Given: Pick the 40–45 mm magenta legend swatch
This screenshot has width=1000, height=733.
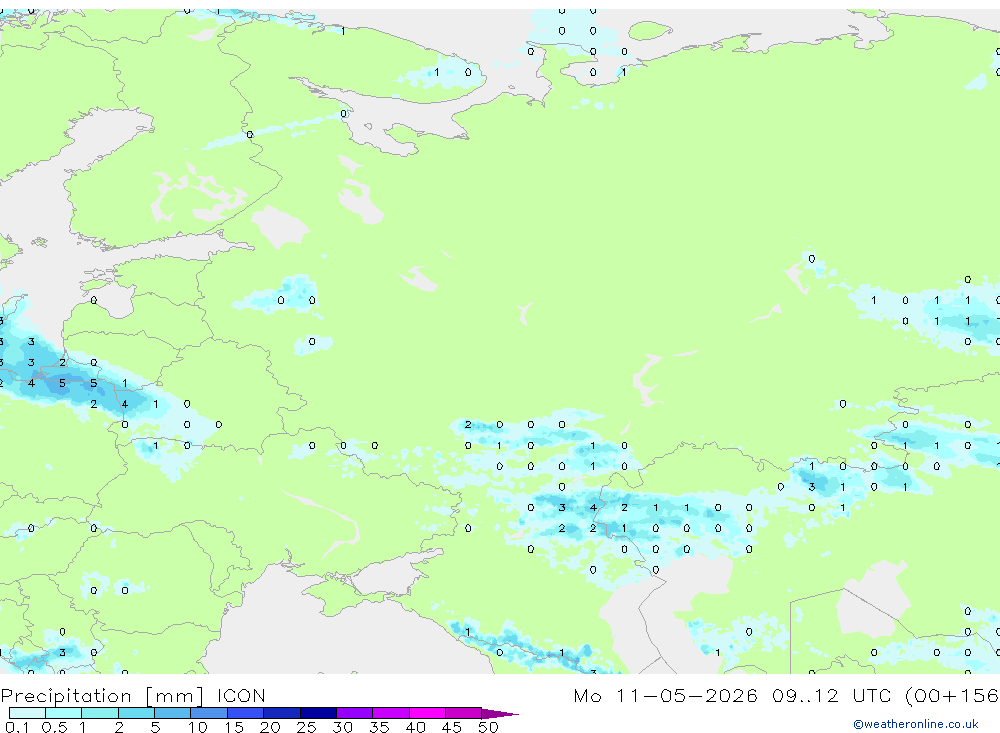Looking at the screenshot, I should tap(427, 713).
